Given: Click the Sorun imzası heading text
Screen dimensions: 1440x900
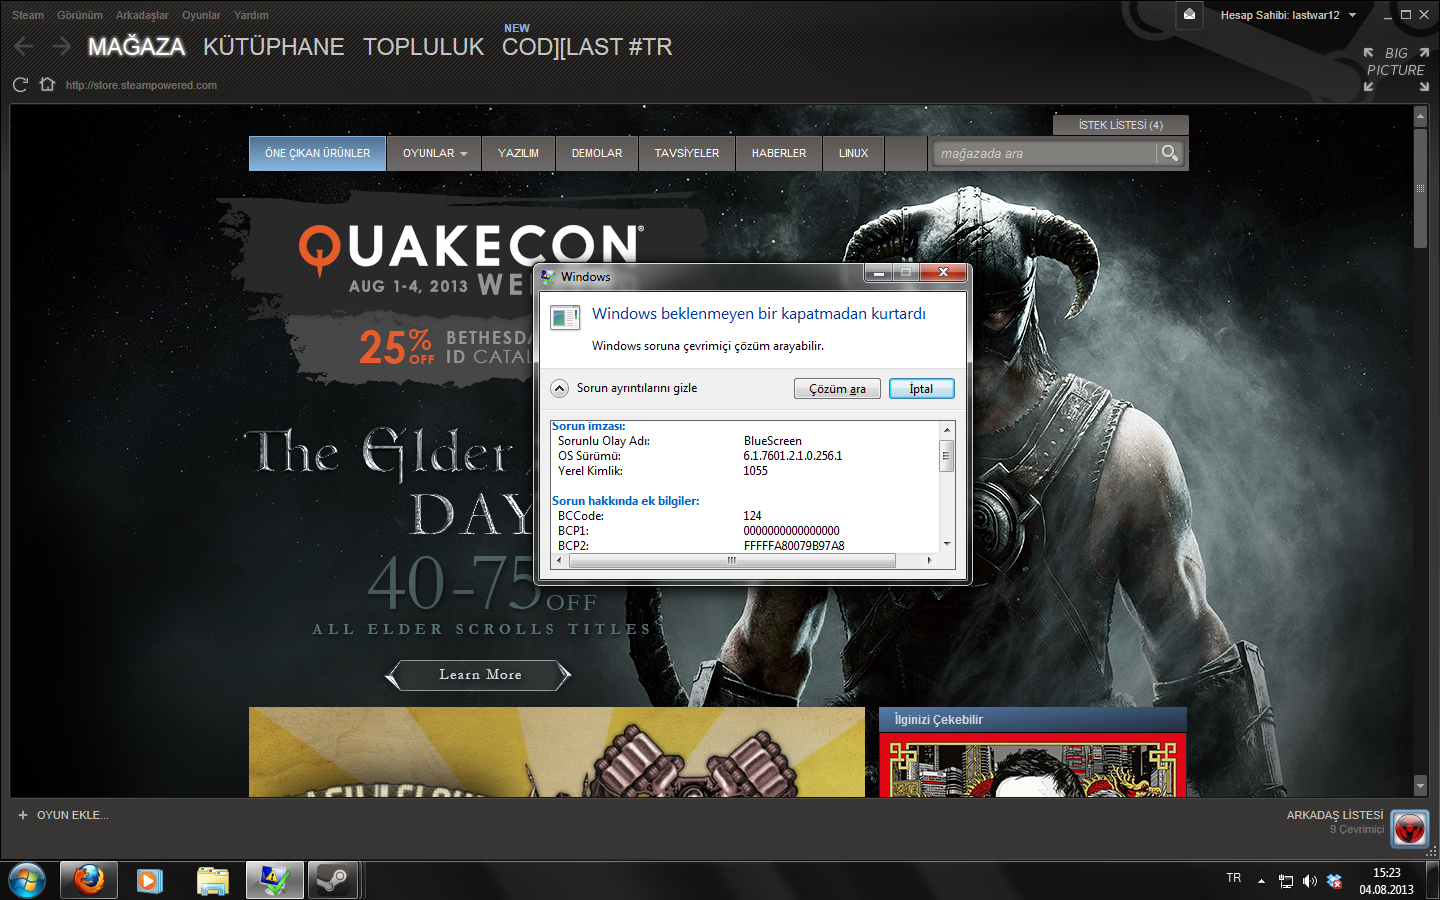Looking at the screenshot, I should (x=588, y=426).
